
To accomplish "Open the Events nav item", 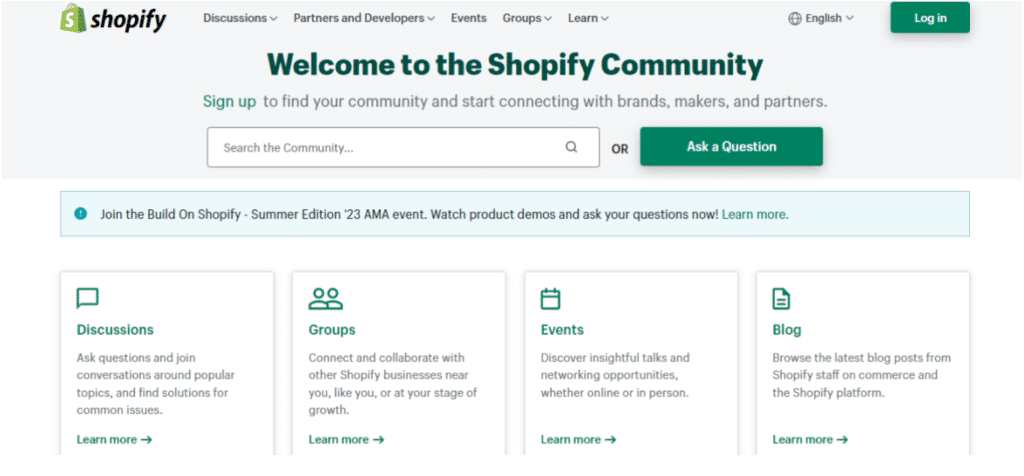I will [469, 18].
